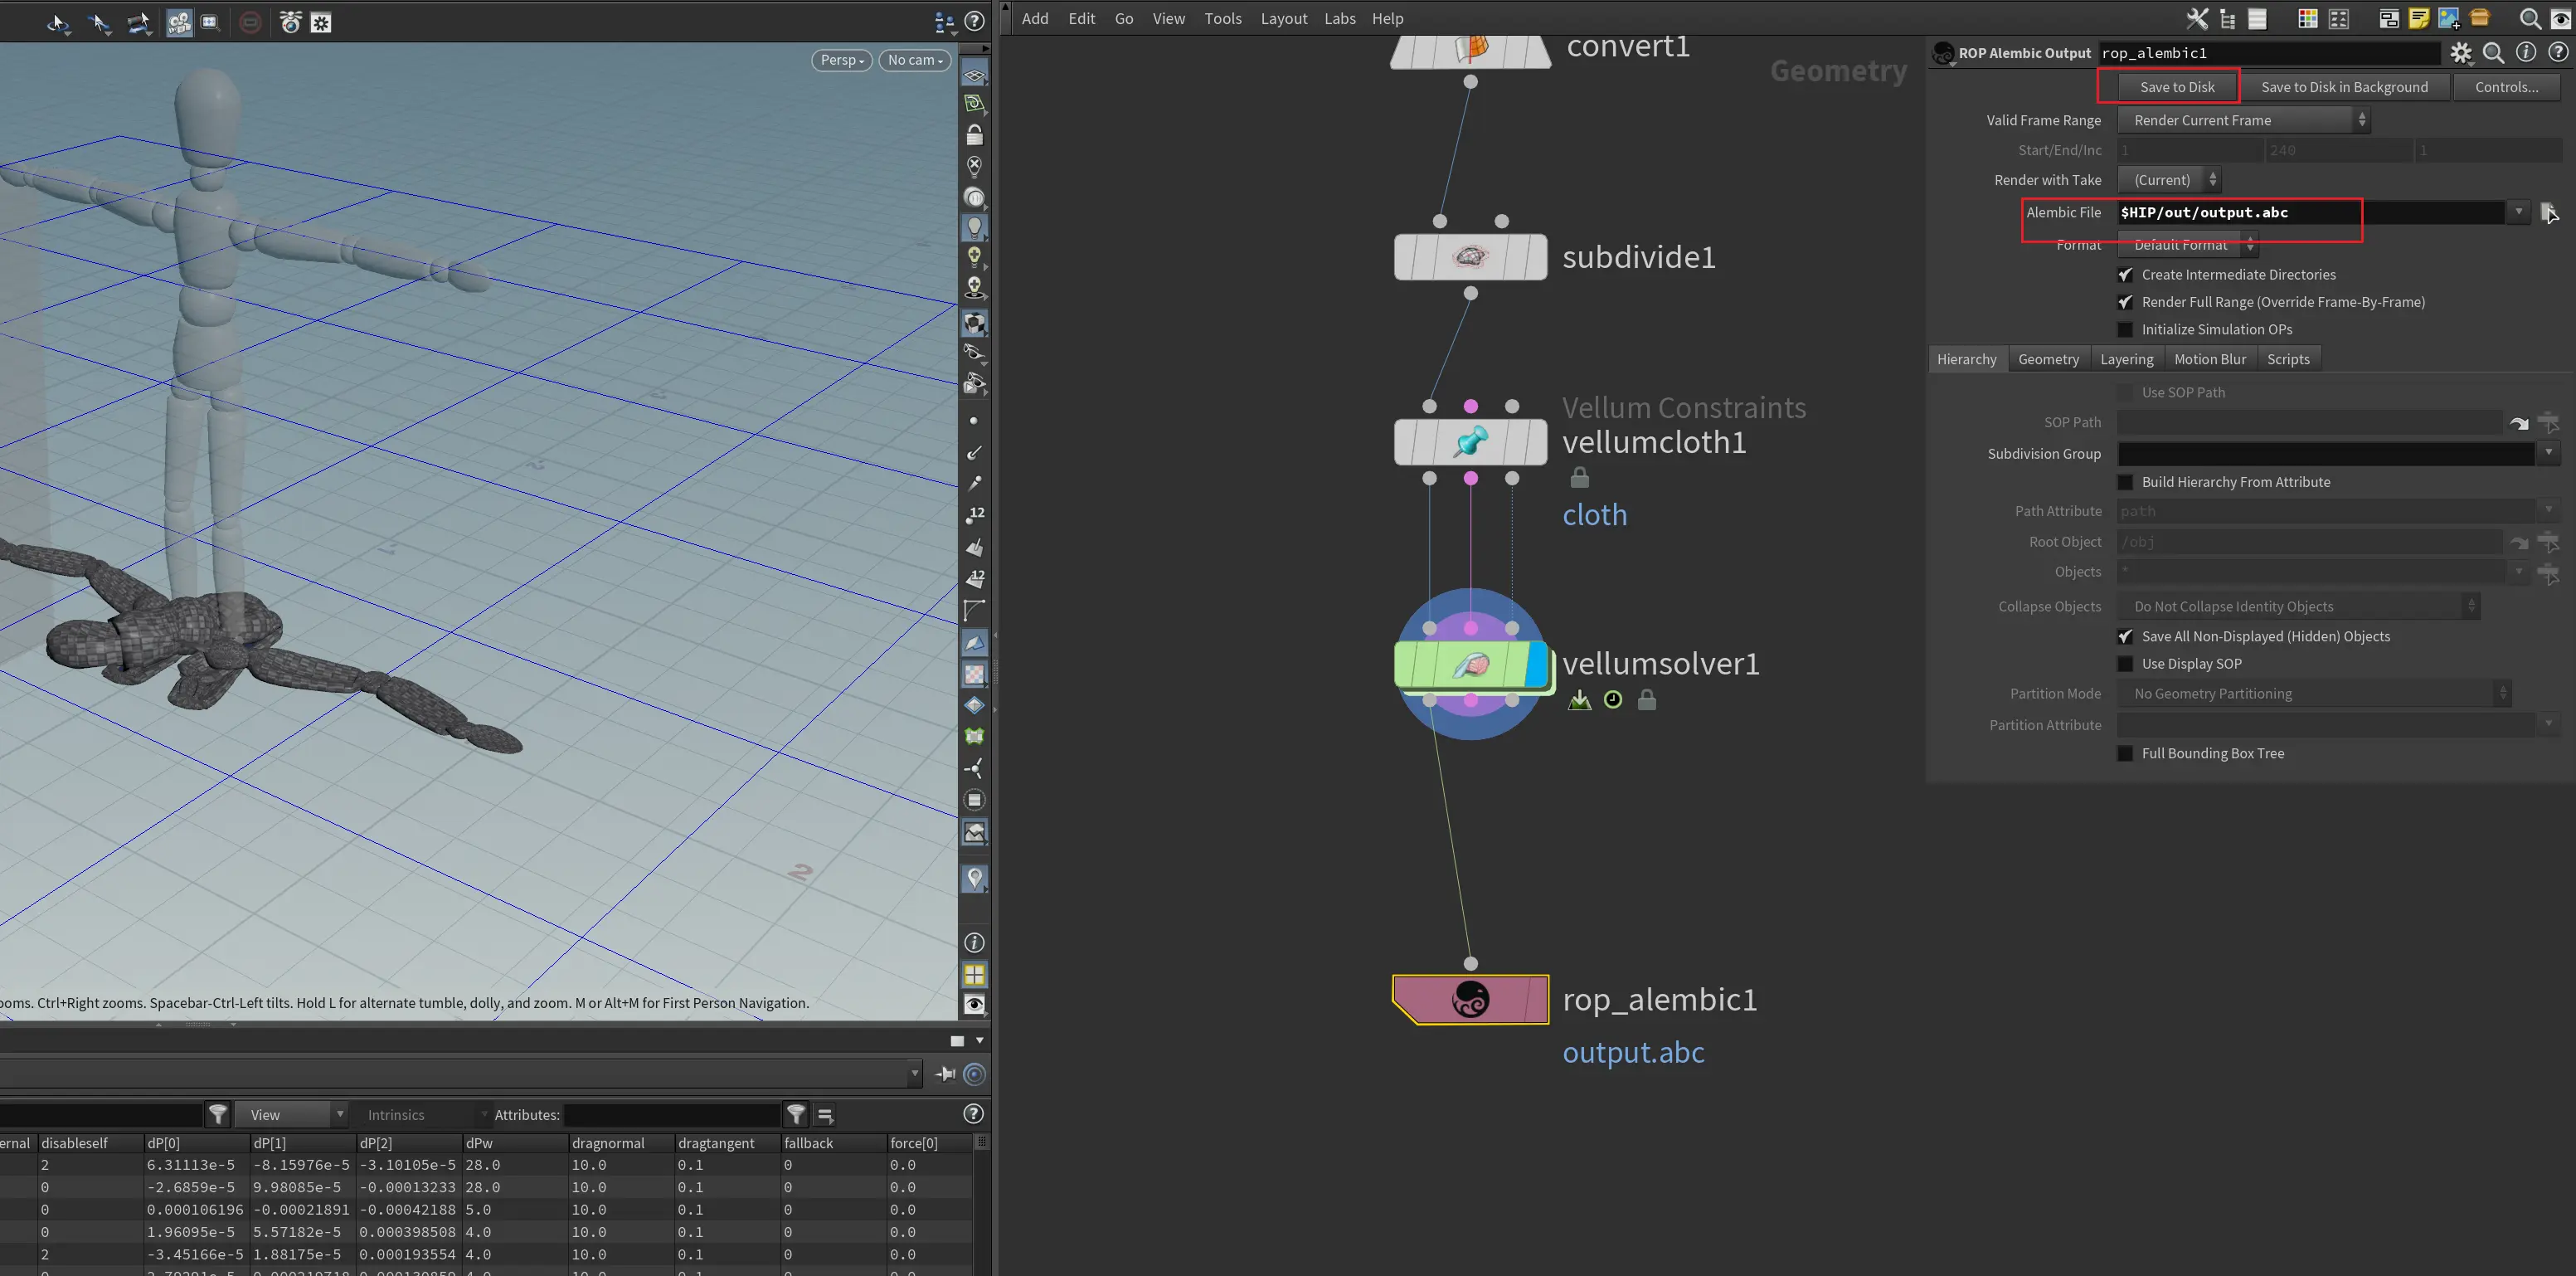
Task: Switch to the Geometry tab
Action: [x=2048, y=359]
